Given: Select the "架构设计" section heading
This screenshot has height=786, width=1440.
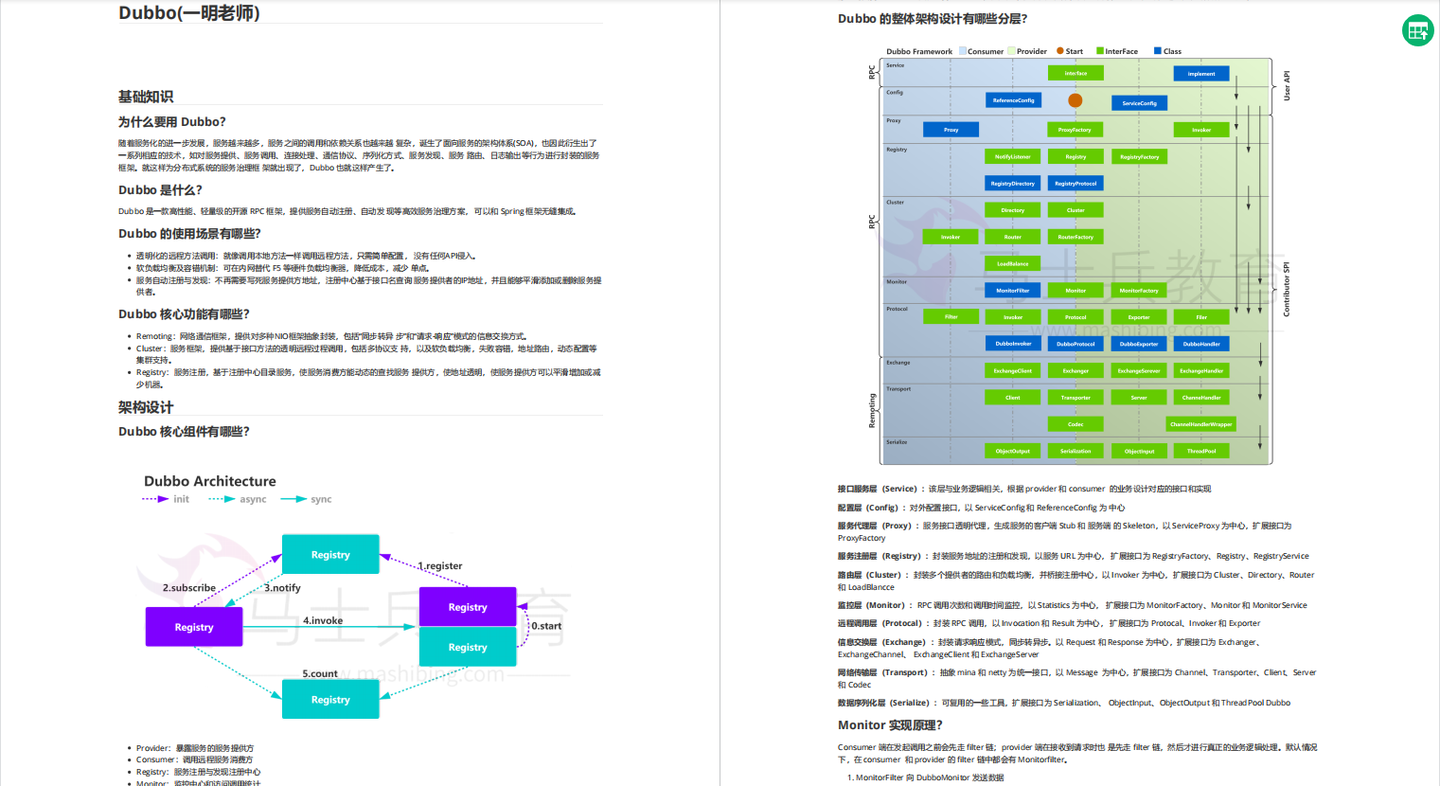Looking at the screenshot, I should coord(146,408).
